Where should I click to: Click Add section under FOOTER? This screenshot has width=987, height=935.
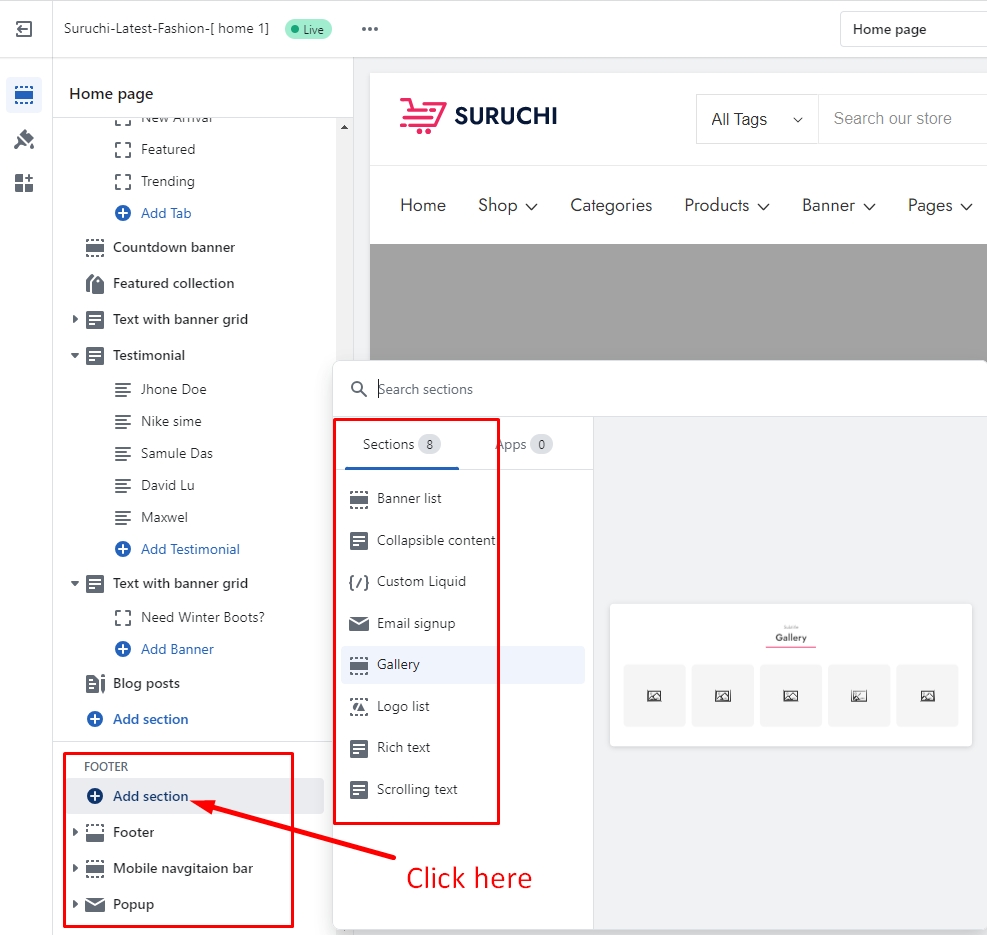(x=150, y=796)
